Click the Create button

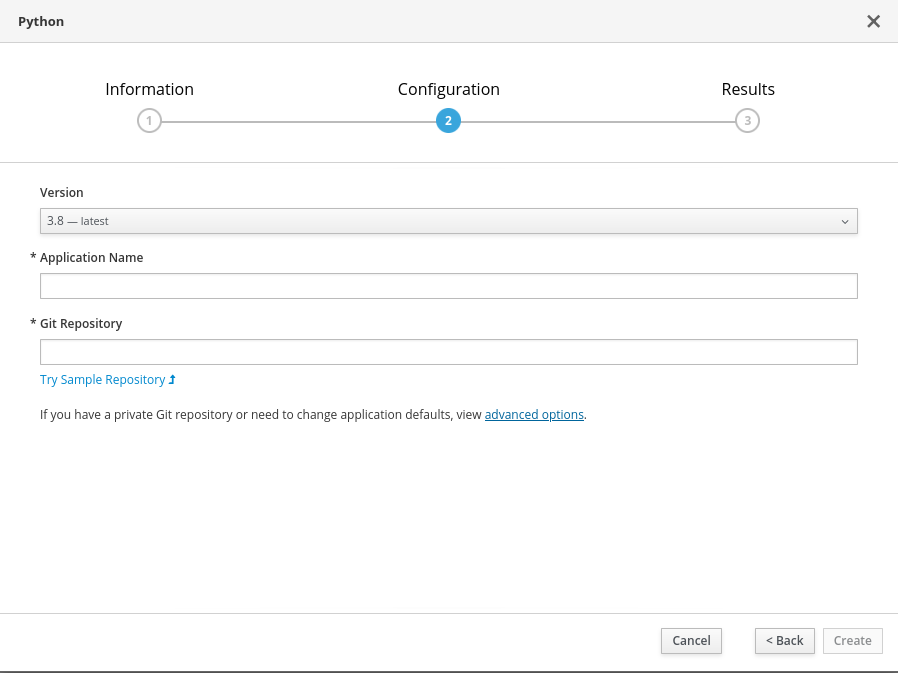point(853,641)
